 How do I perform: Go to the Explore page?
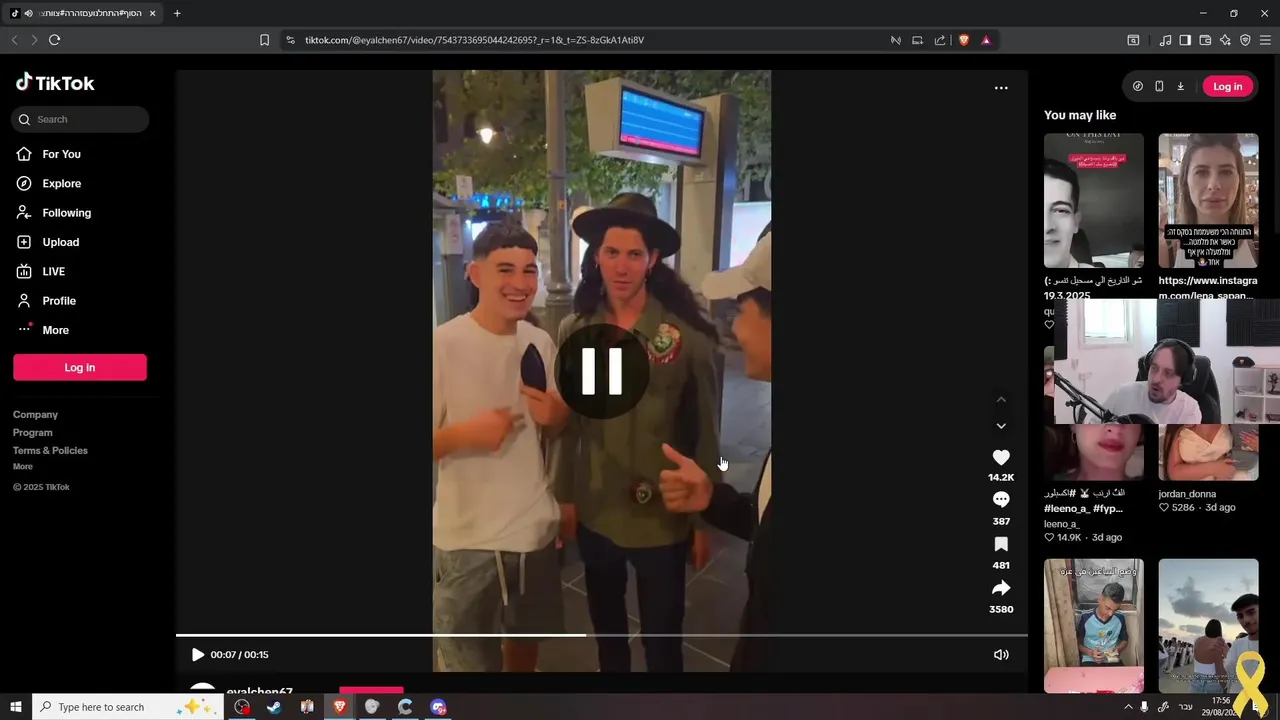pyautogui.click(x=61, y=183)
